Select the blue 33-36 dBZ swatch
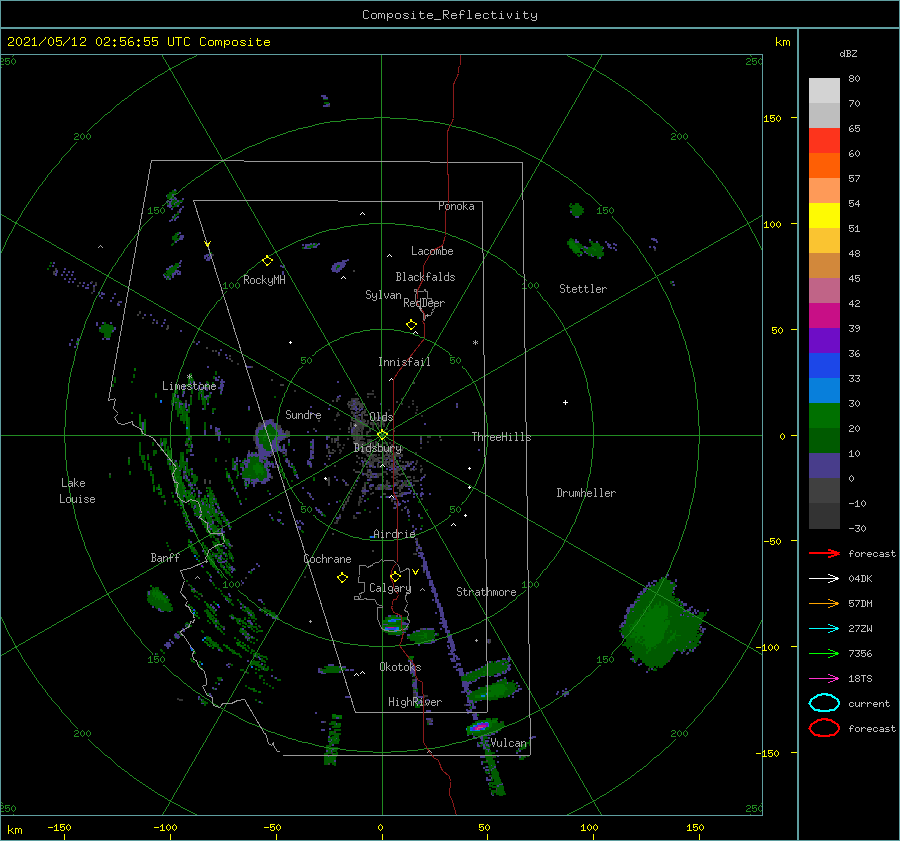This screenshot has width=900, height=841. [824, 366]
